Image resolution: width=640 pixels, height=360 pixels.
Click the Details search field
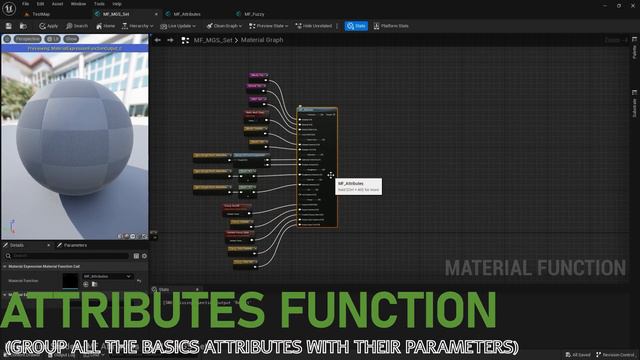(67, 256)
